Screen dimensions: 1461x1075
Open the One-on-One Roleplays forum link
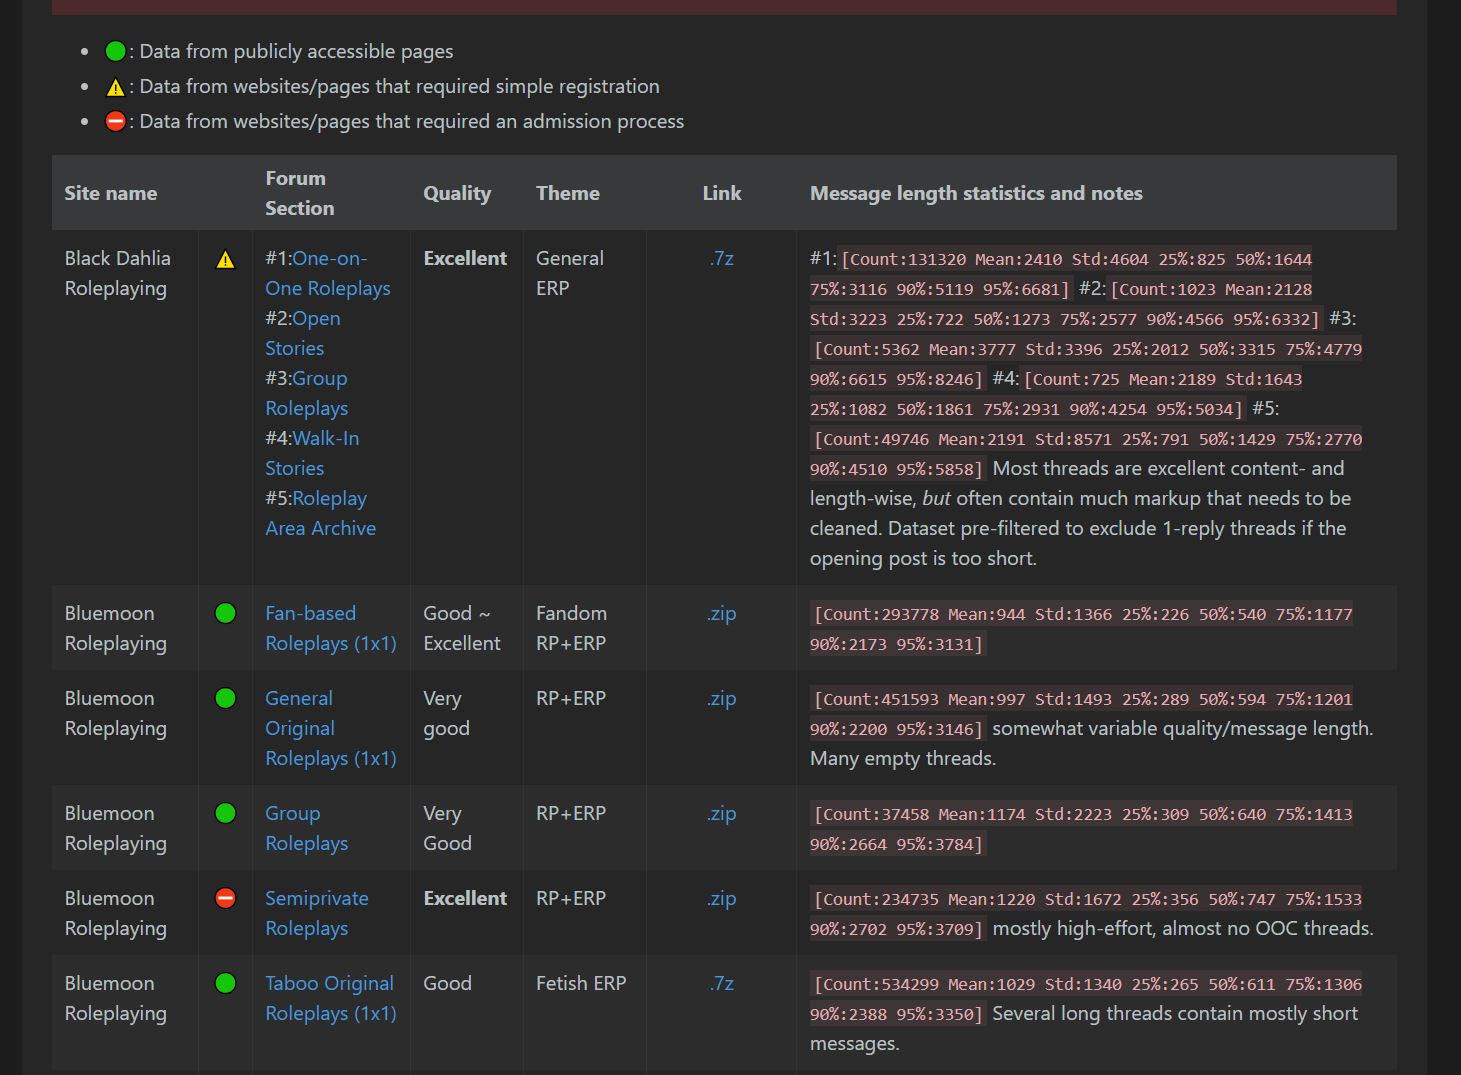click(x=327, y=273)
